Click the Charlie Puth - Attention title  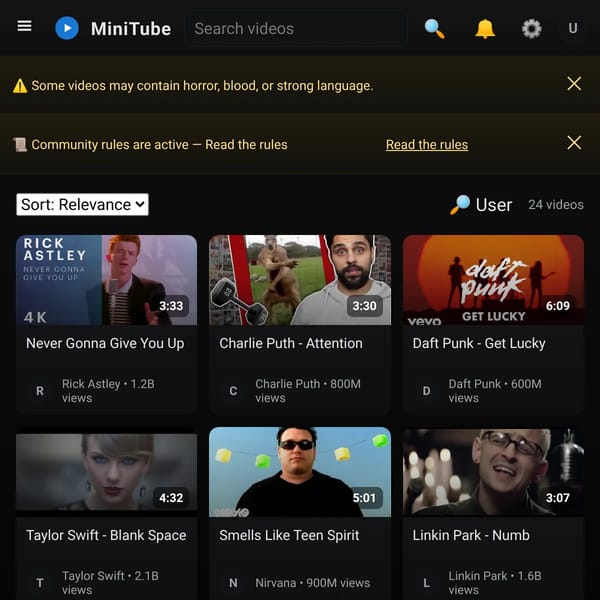(x=291, y=344)
